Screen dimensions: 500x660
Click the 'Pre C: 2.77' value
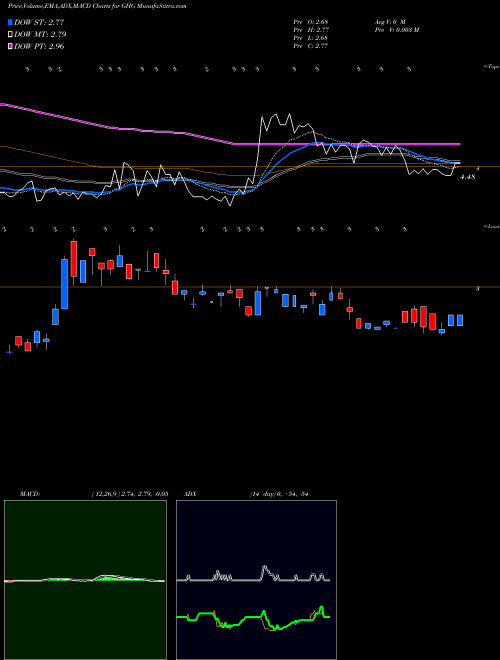[311, 46]
